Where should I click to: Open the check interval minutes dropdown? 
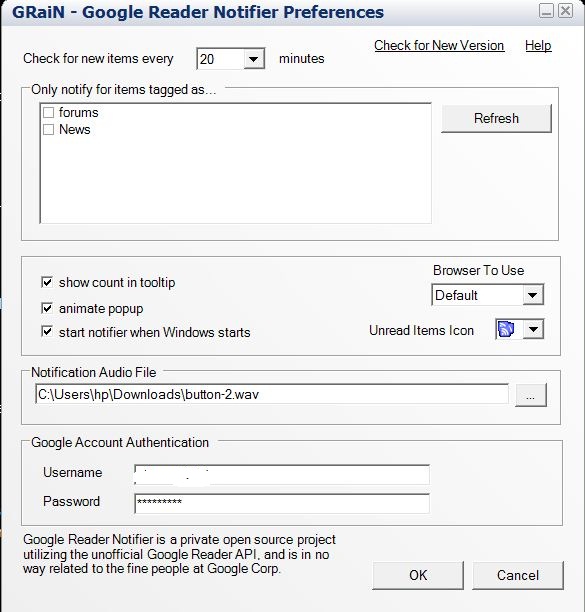coord(254,59)
